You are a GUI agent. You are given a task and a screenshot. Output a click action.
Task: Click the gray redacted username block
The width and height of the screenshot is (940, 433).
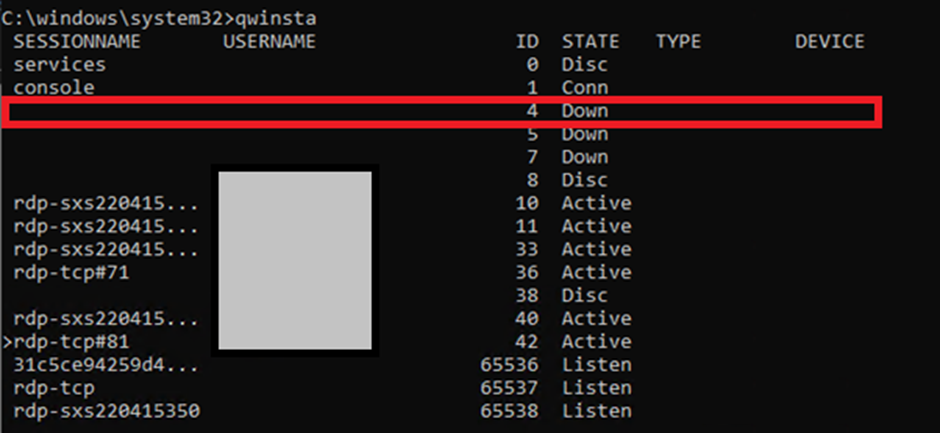(x=295, y=260)
